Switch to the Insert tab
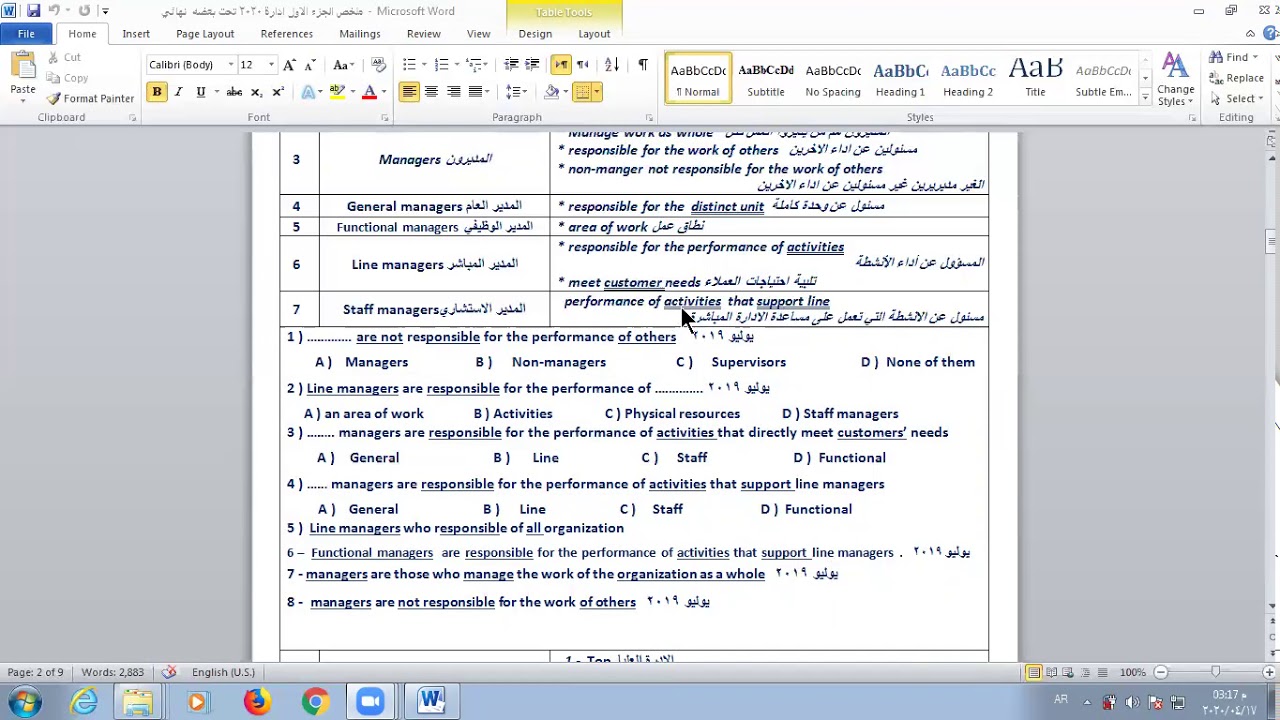The height and width of the screenshot is (720, 1280). click(136, 34)
